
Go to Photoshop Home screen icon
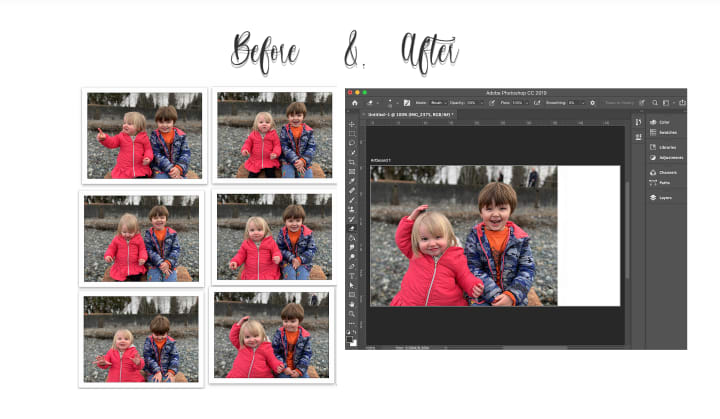pos(354,103)
